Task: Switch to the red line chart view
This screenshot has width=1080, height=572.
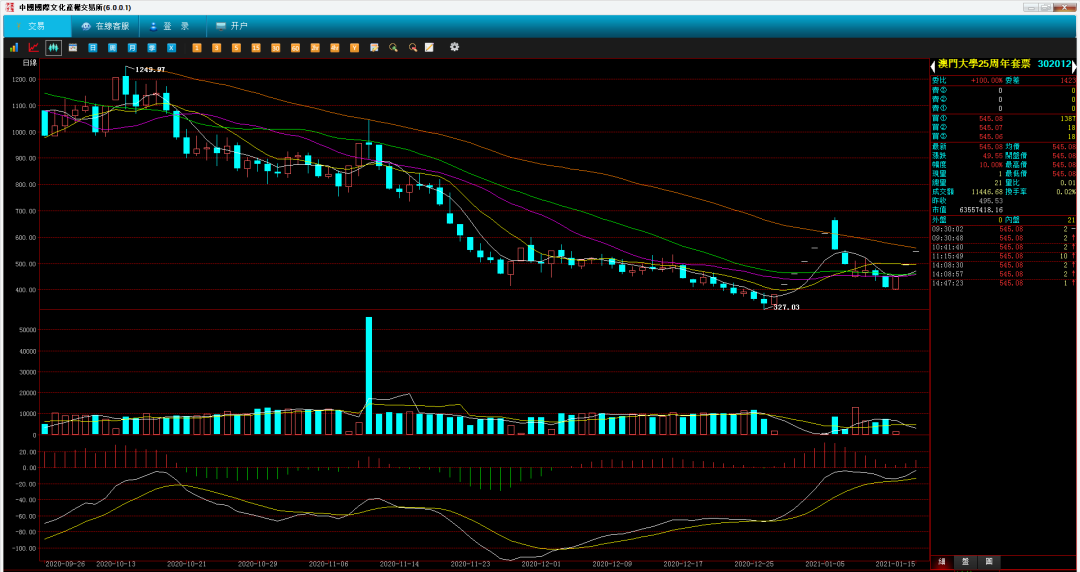Action: pyautogui.click(x=33, y=48)
